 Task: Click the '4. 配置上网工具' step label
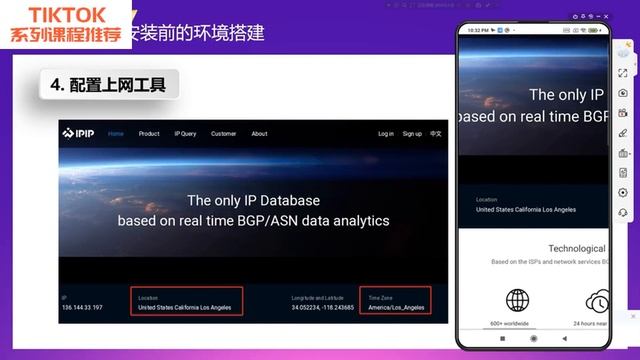tap(109, 84)
